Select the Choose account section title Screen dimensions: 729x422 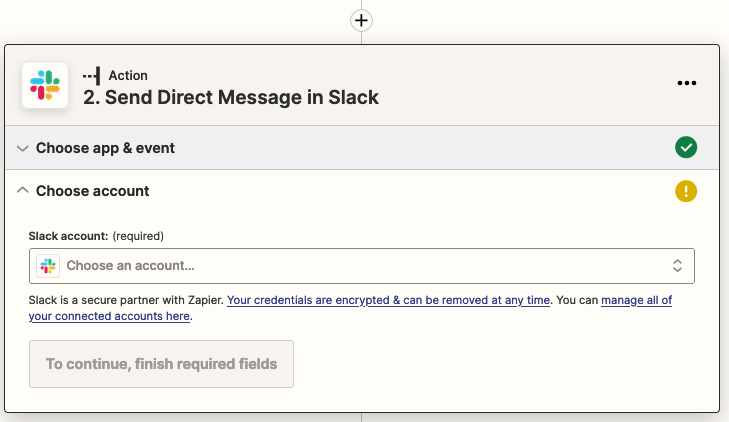tap(93, 191)
